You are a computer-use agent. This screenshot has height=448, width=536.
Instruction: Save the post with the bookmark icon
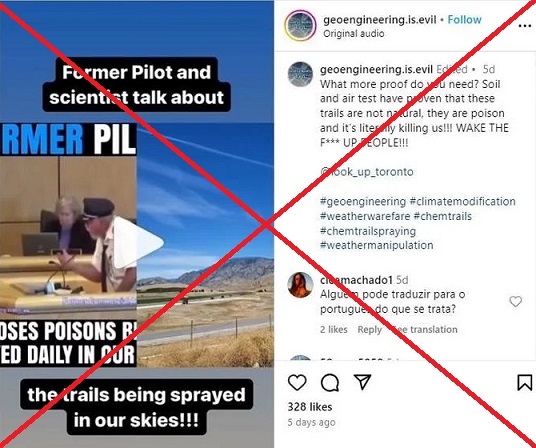tap(524, 382)
